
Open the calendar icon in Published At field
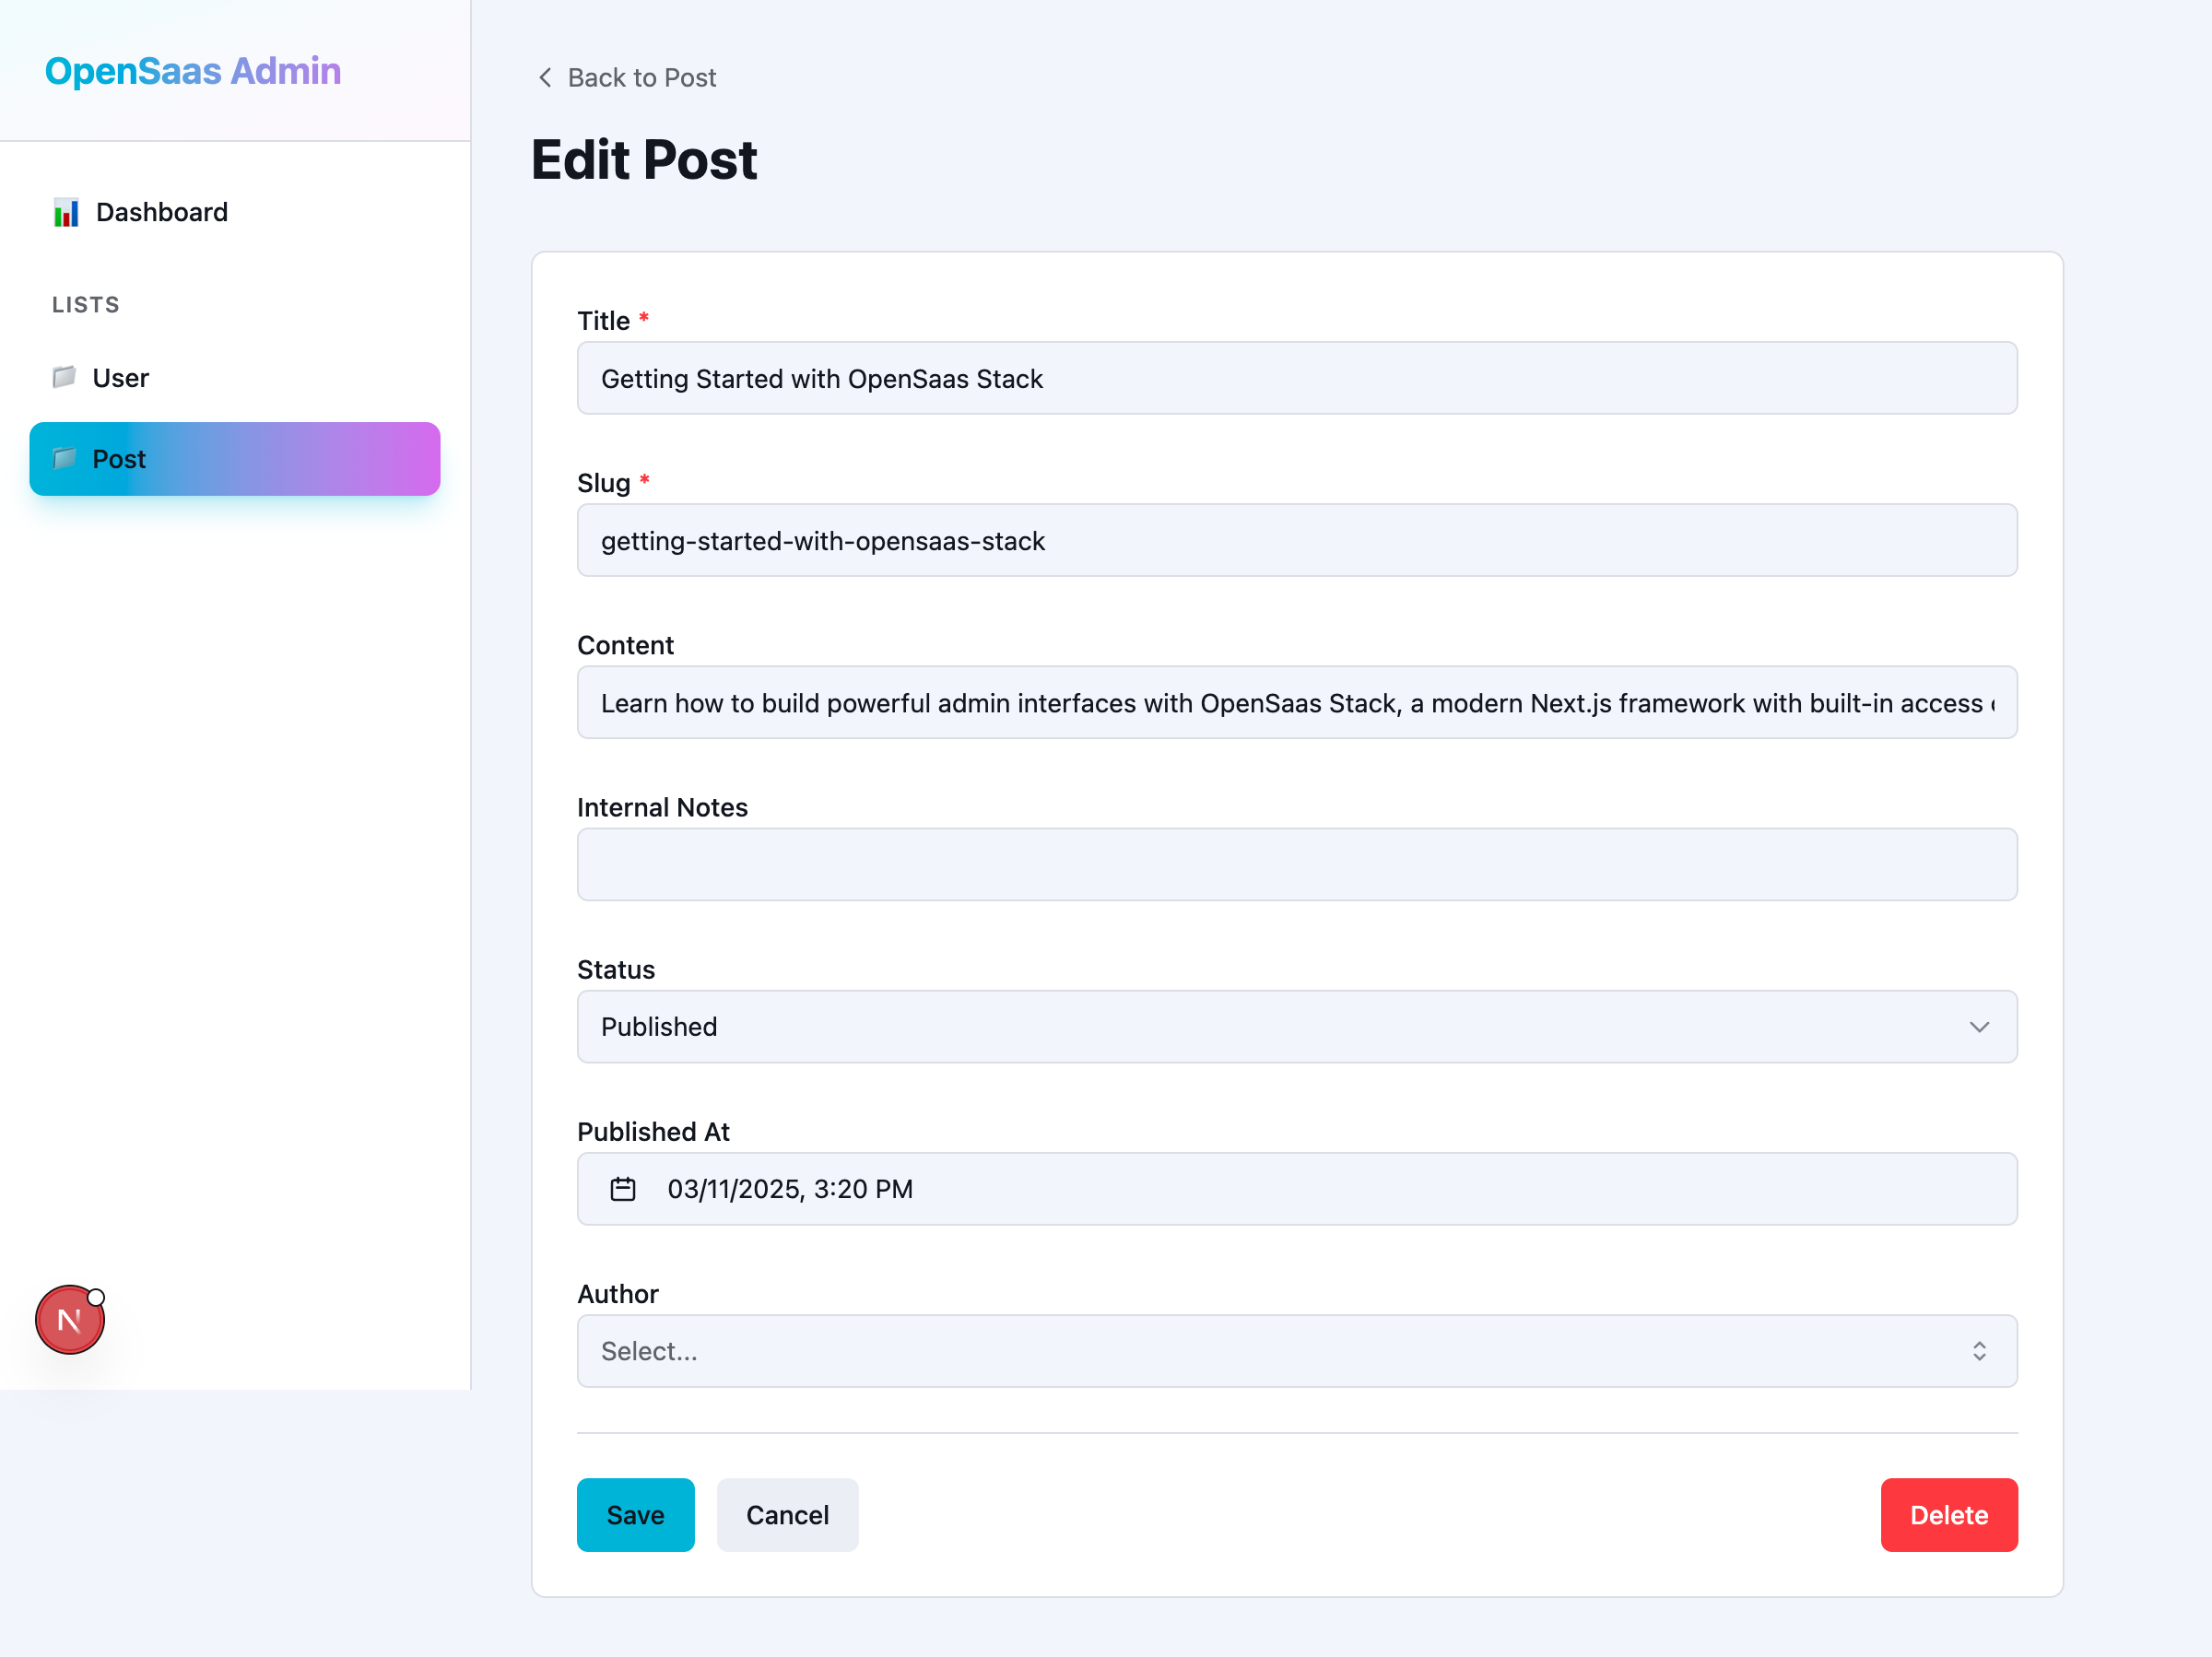tap(622, 1189)
